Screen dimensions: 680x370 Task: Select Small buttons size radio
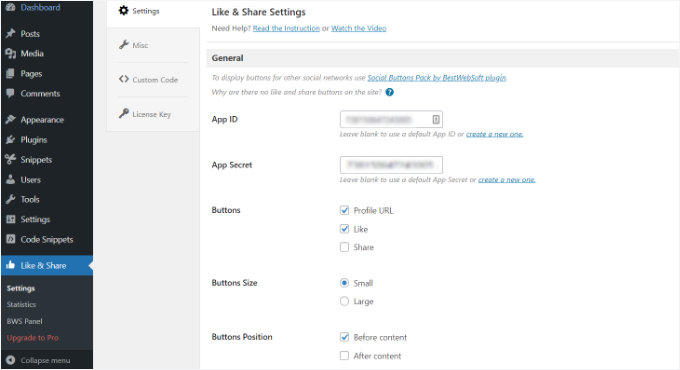click(x=344, y=283)
